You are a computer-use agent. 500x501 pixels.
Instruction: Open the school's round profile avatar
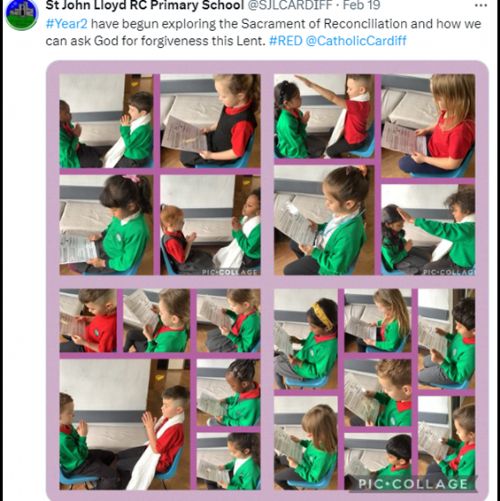pos(22,14)
